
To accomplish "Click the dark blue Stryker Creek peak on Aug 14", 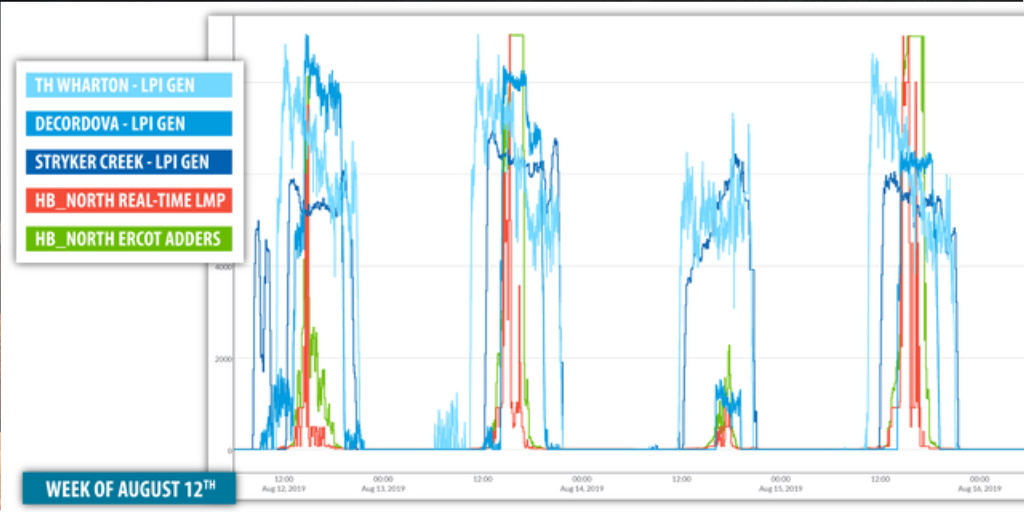I will 737,160.
